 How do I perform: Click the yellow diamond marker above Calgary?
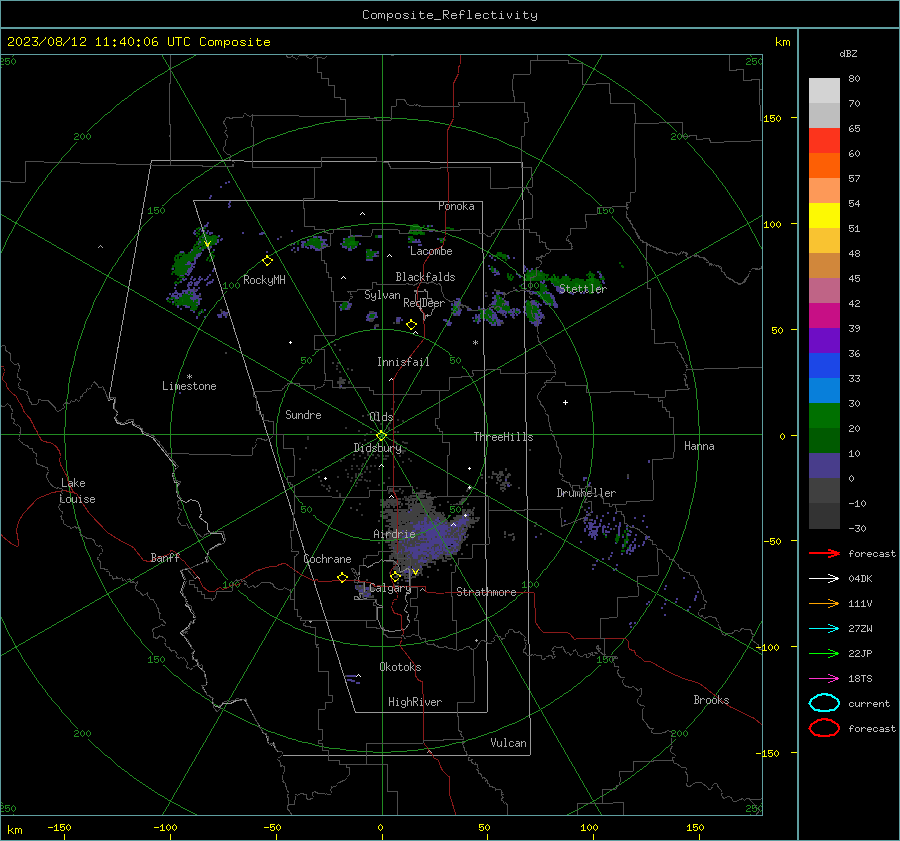point(395,576)
